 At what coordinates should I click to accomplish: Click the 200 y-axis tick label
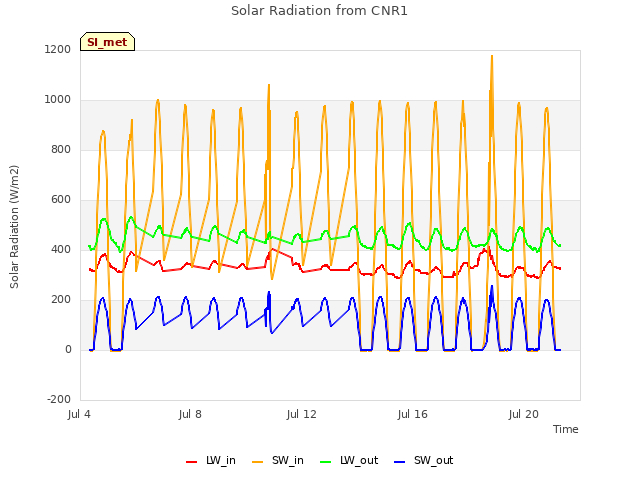click(61, 299)
